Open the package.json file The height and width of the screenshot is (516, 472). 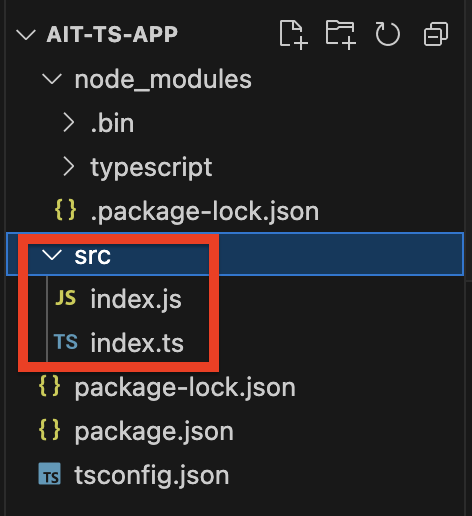tap(154, 431)
